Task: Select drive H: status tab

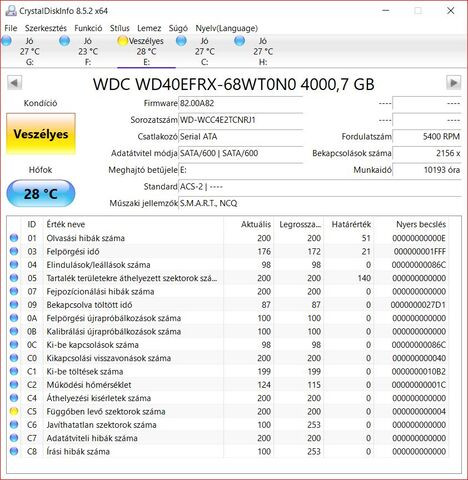Action: click(263, 51)
